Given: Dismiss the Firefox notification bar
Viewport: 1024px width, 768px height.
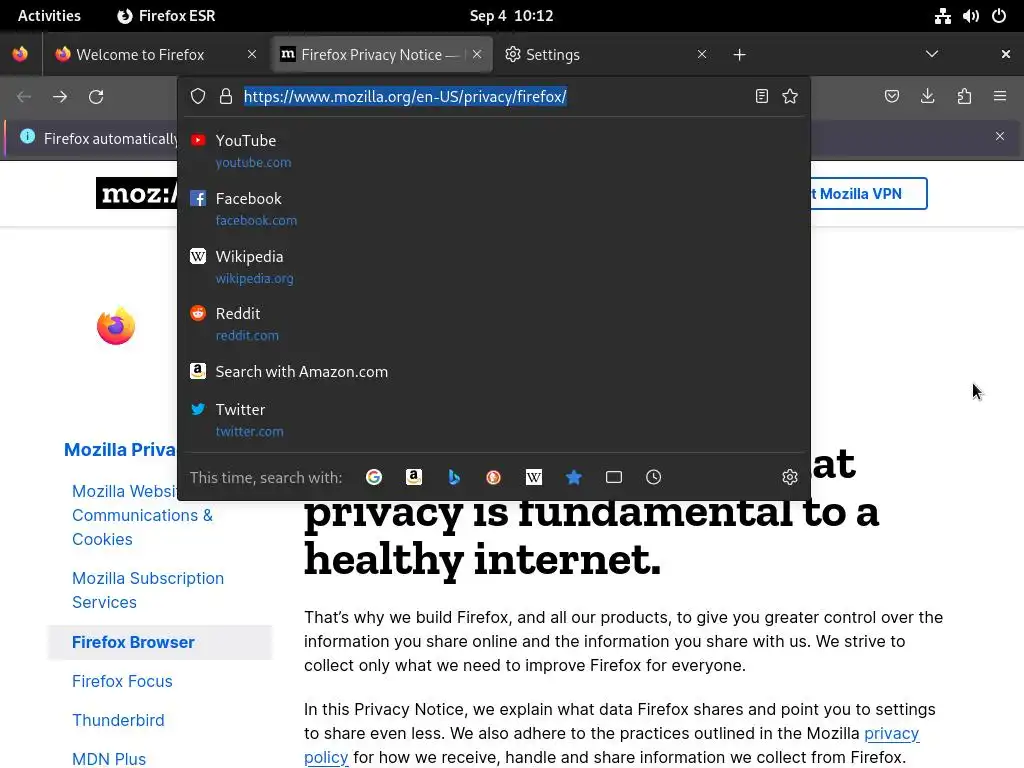Looking at the screenshot, I should click(x=1000, y=136).
